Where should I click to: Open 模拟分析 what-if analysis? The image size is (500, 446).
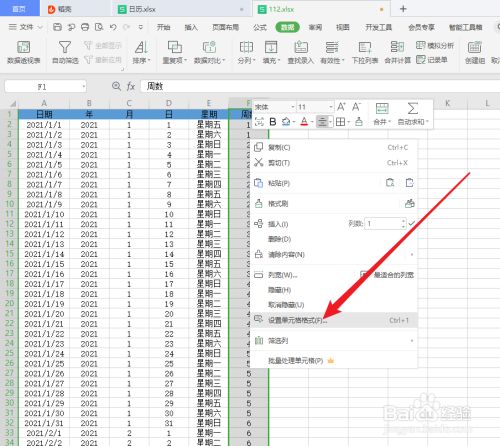(435, 45)
